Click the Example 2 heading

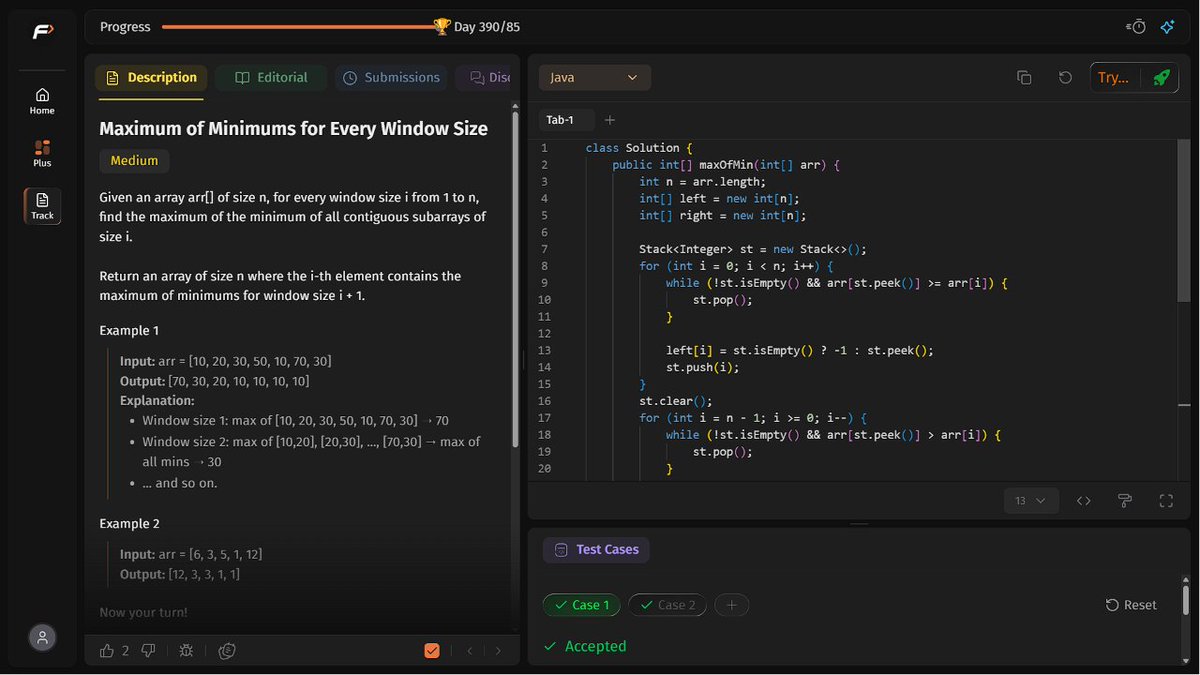tap(130, 523)
